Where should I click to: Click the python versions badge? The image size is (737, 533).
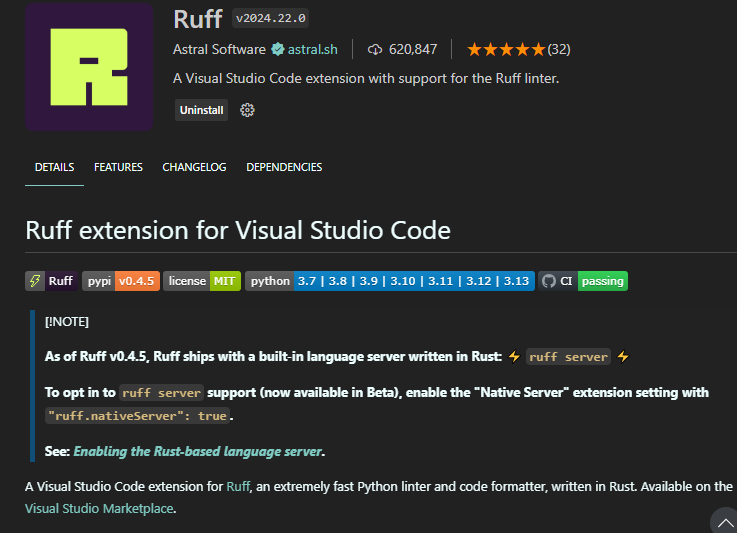(390, 281)
